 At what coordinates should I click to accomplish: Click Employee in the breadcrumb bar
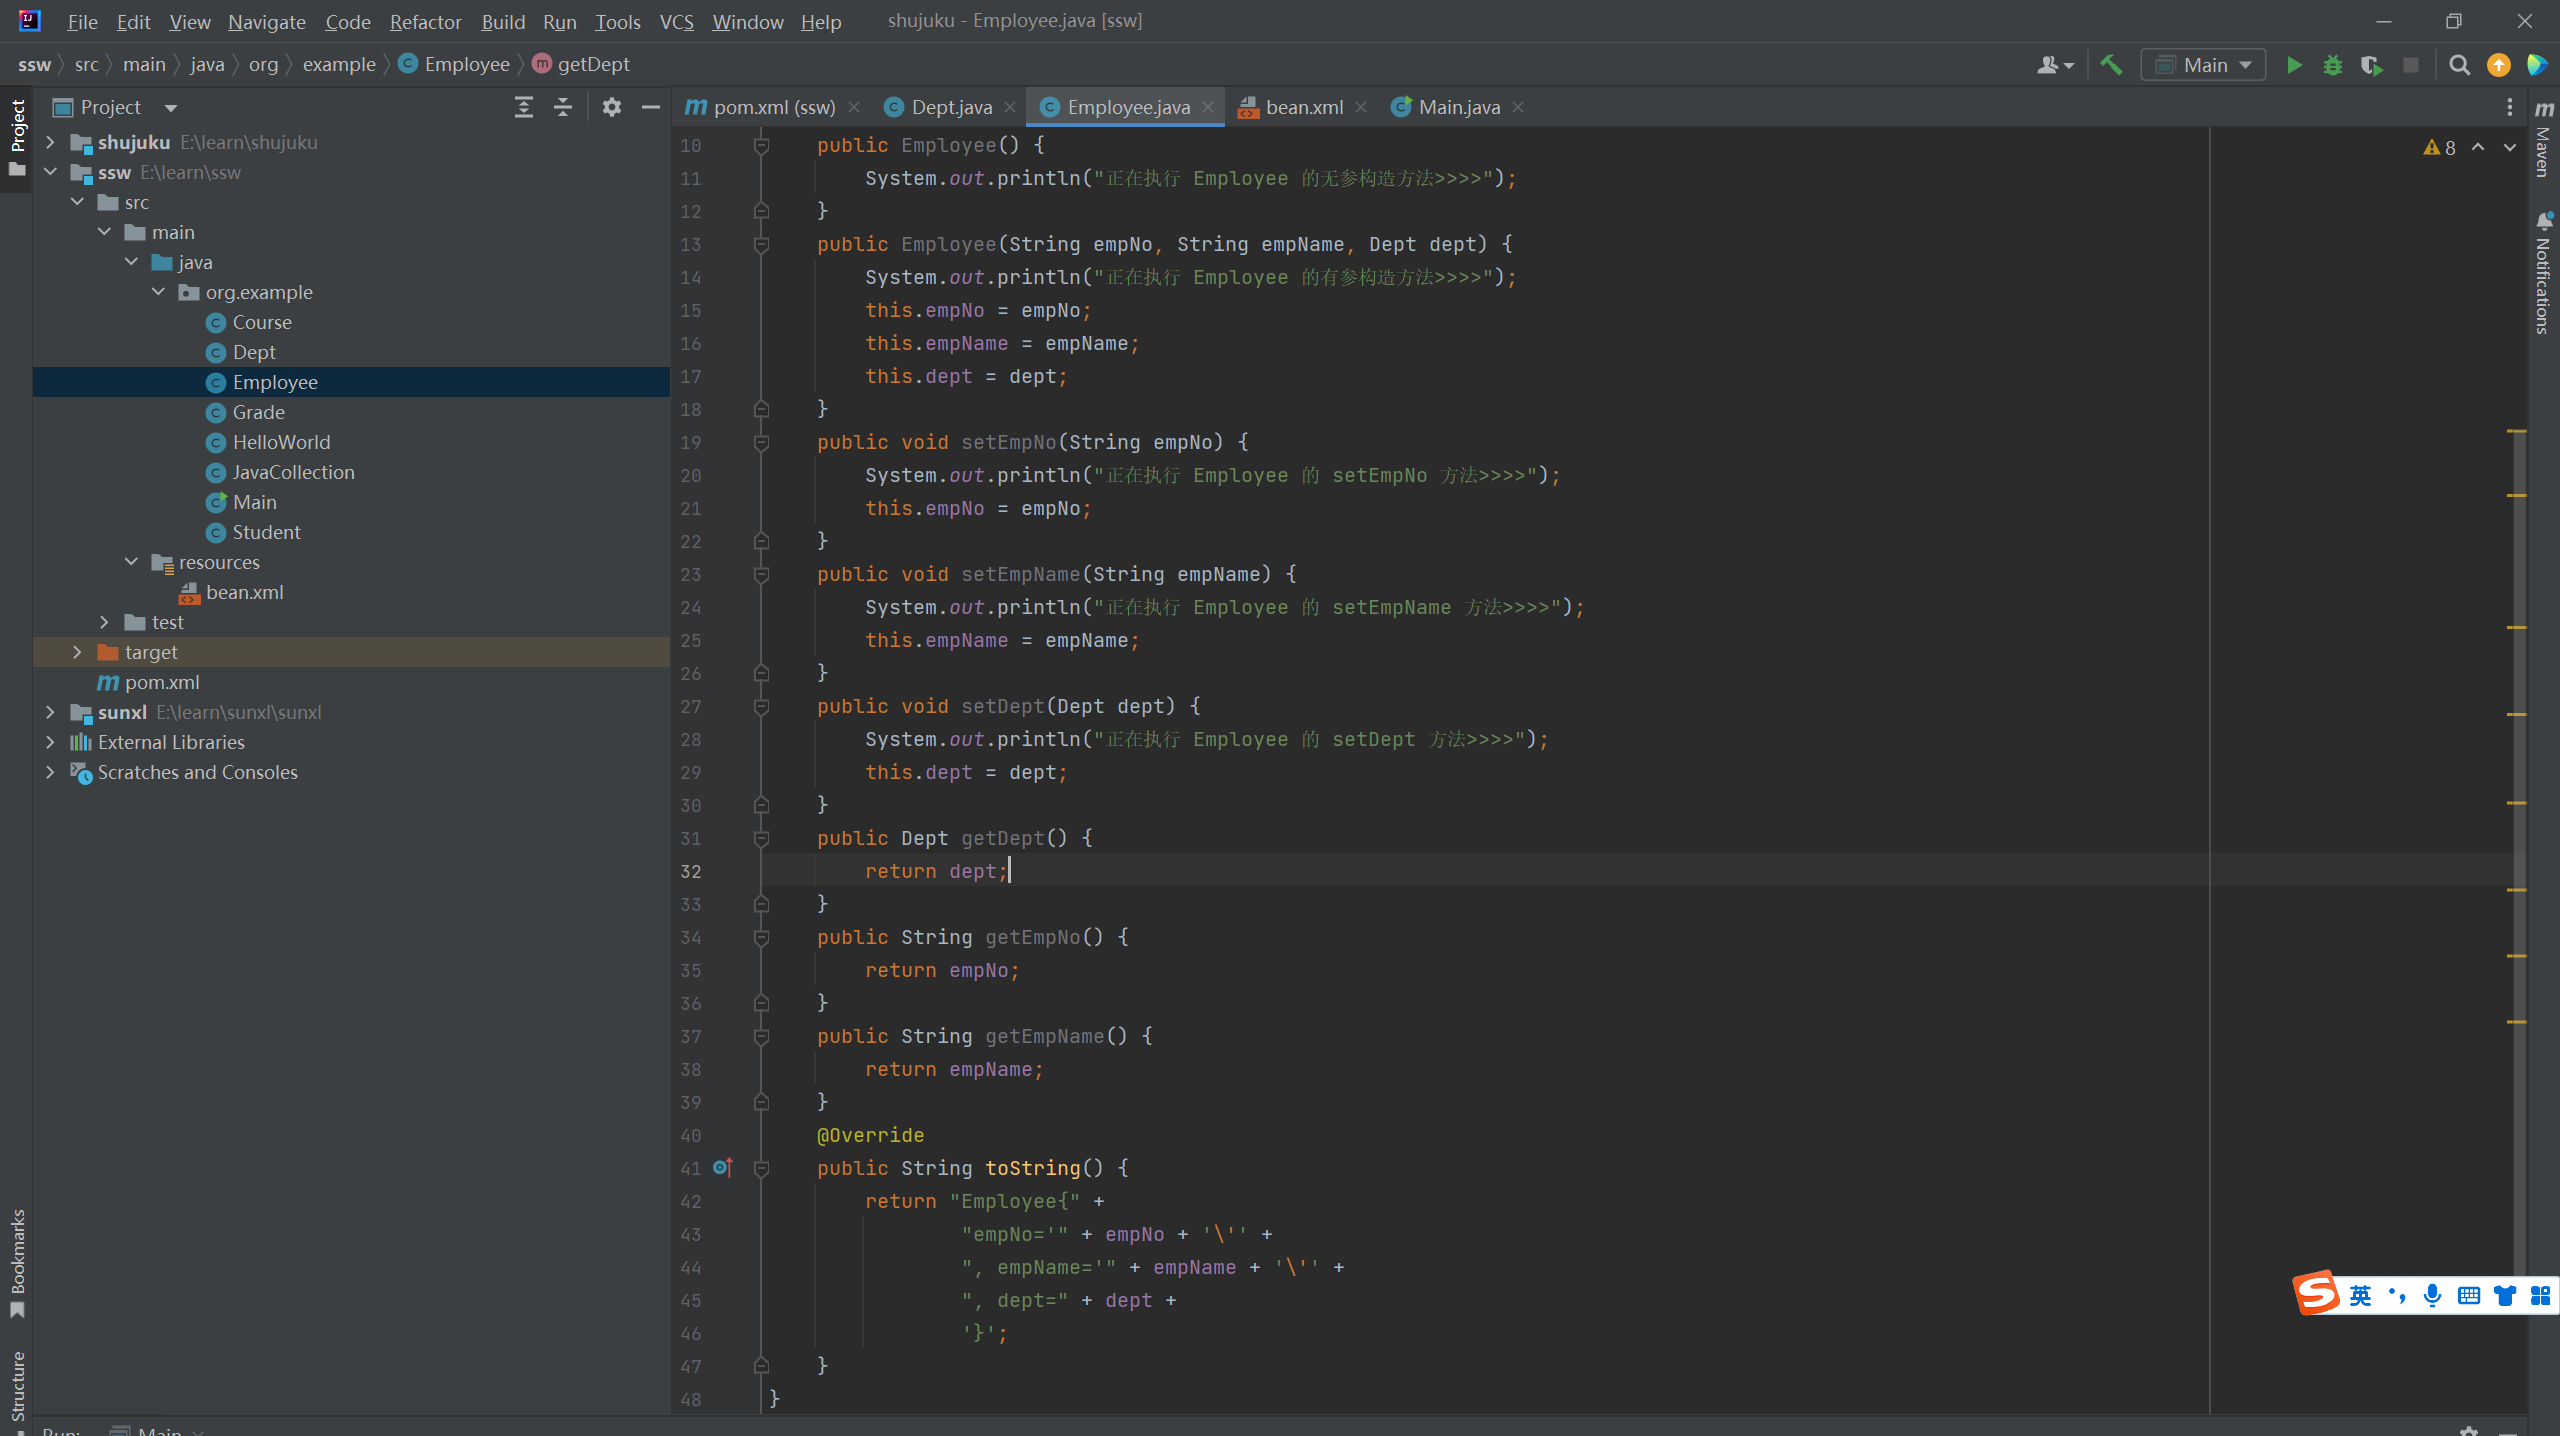coord(466,64)
